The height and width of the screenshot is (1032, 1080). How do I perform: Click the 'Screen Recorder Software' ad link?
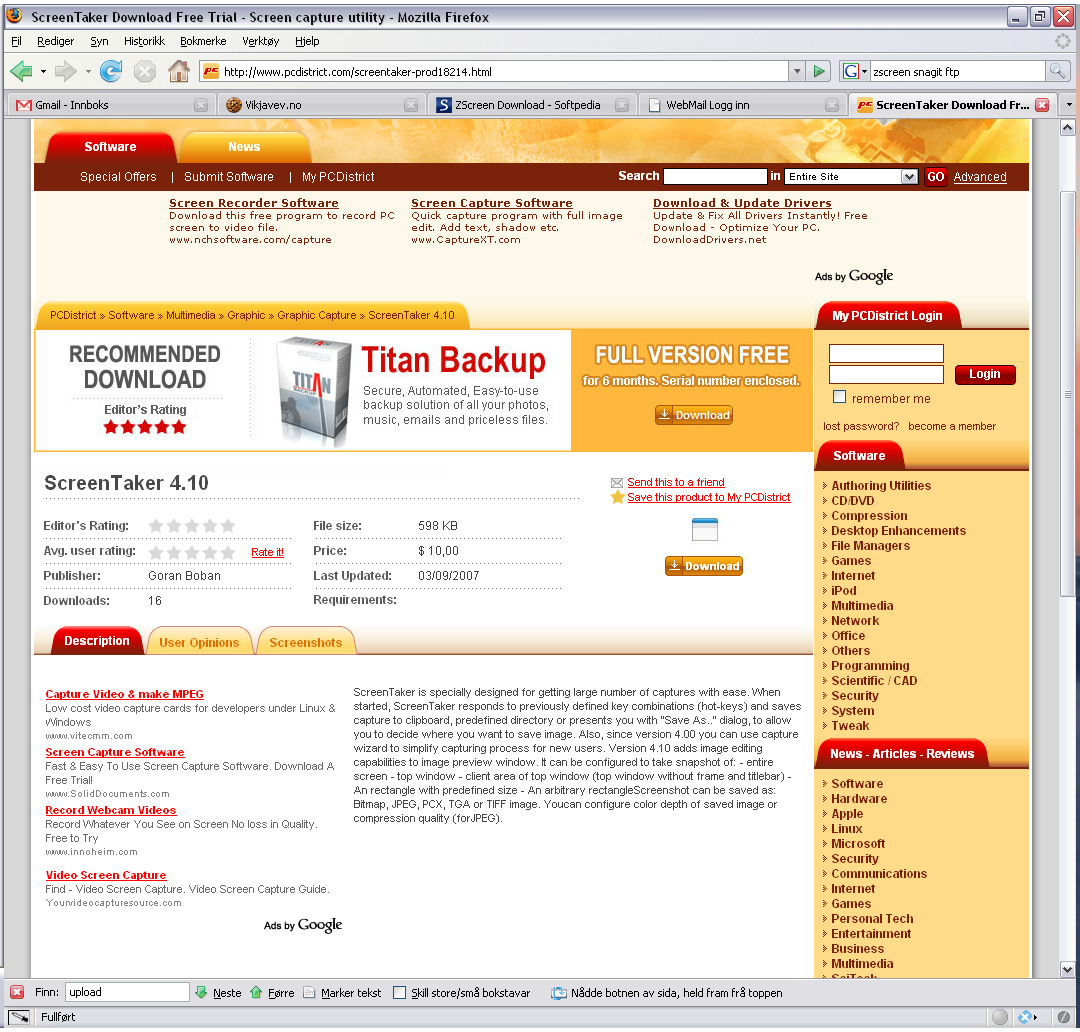[x=253, y=203]
